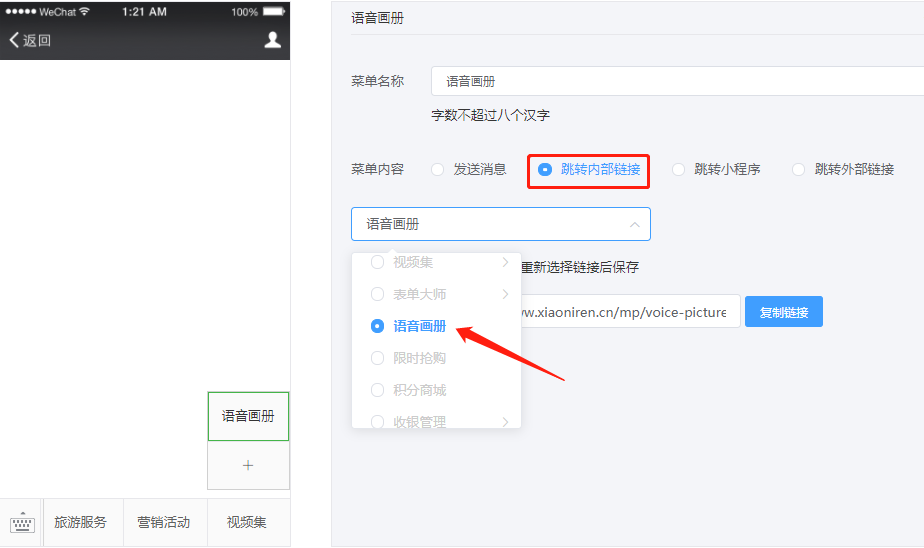This screenshot has width=924, height=548.
Task: Add a submenu with the plus button
Action: [248, 465]
